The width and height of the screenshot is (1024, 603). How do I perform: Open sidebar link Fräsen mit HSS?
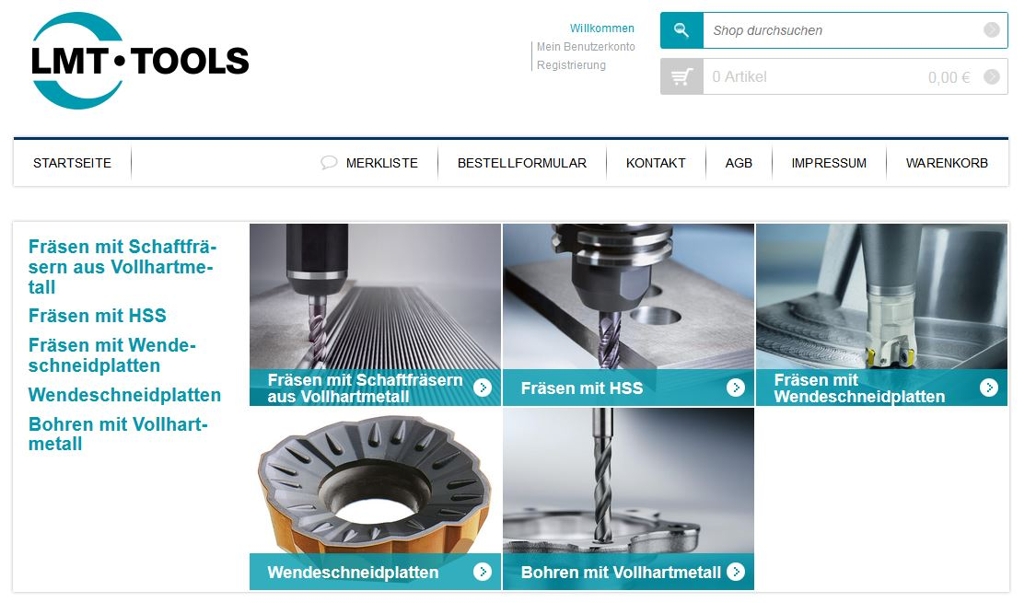coord(97,316)
